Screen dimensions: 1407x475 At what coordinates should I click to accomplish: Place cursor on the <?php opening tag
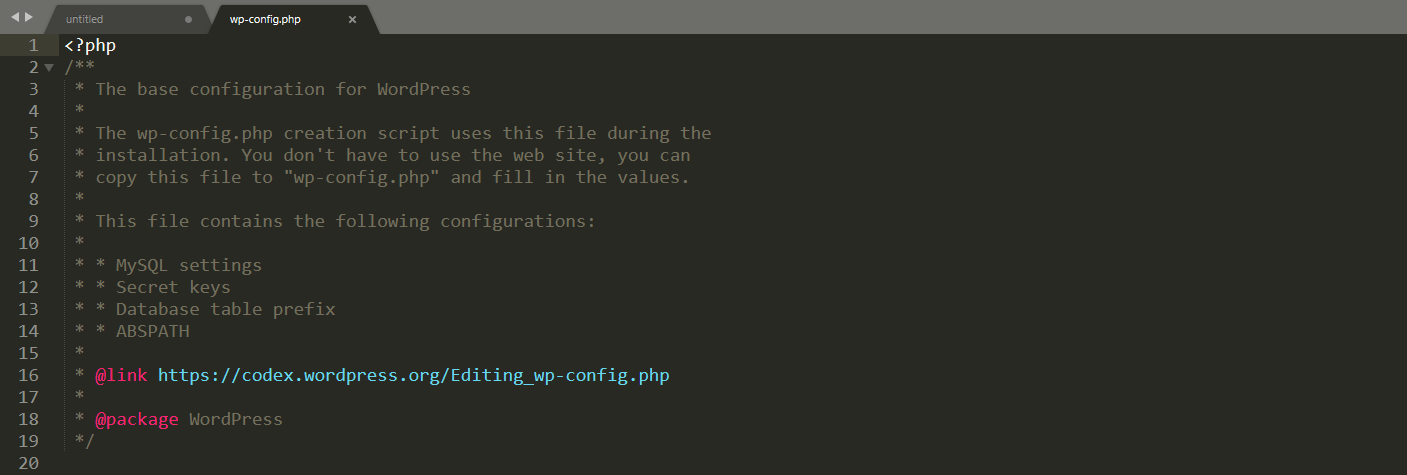[90, 46]
